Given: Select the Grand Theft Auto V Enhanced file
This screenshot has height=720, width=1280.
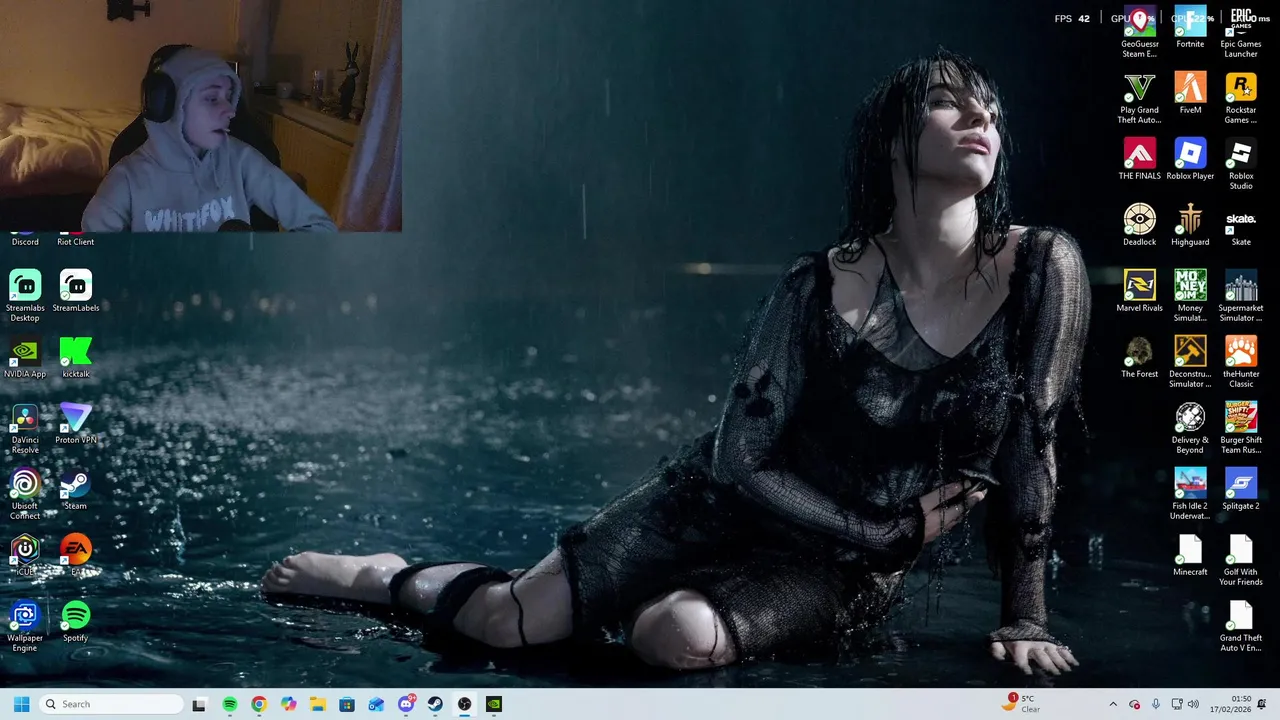Looking at the screenshot, I should click(x=1241, y=626).
